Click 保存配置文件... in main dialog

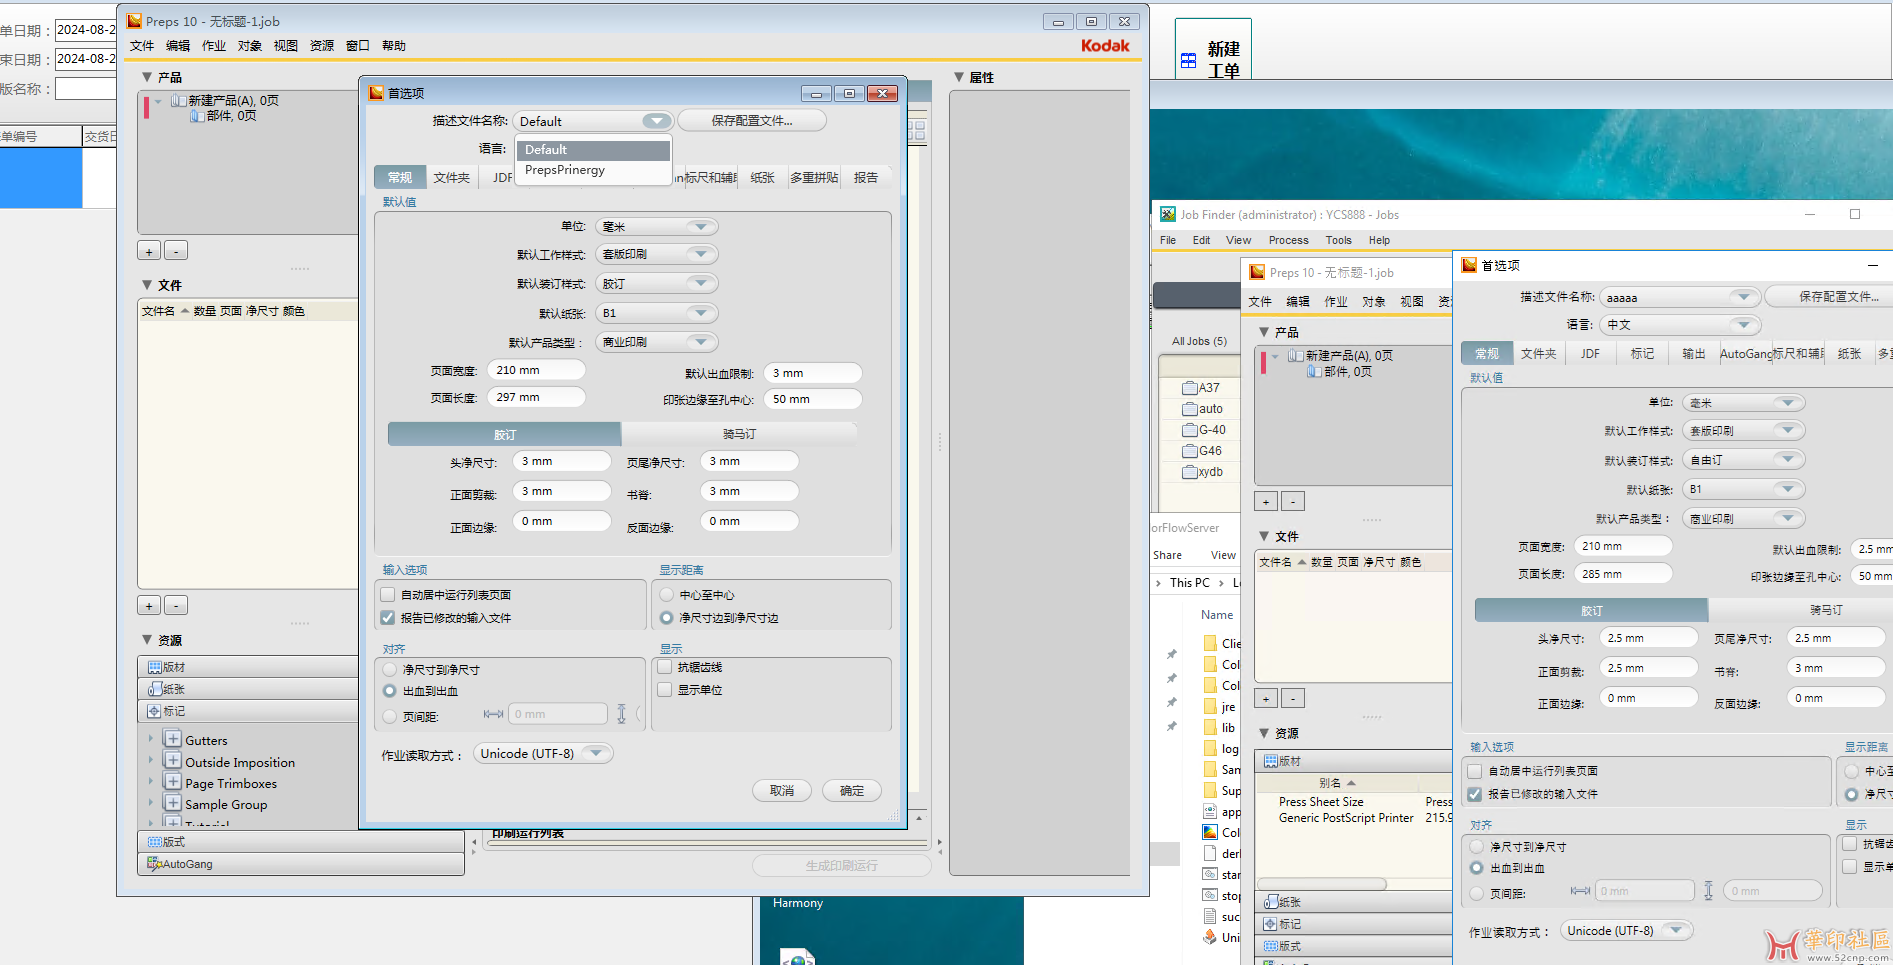[752, 121]
